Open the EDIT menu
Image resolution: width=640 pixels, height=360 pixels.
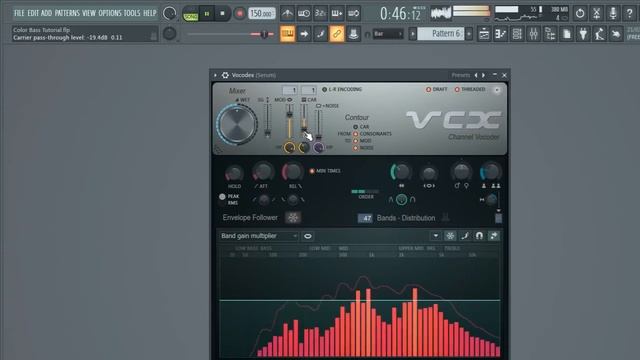click(33, 13)
